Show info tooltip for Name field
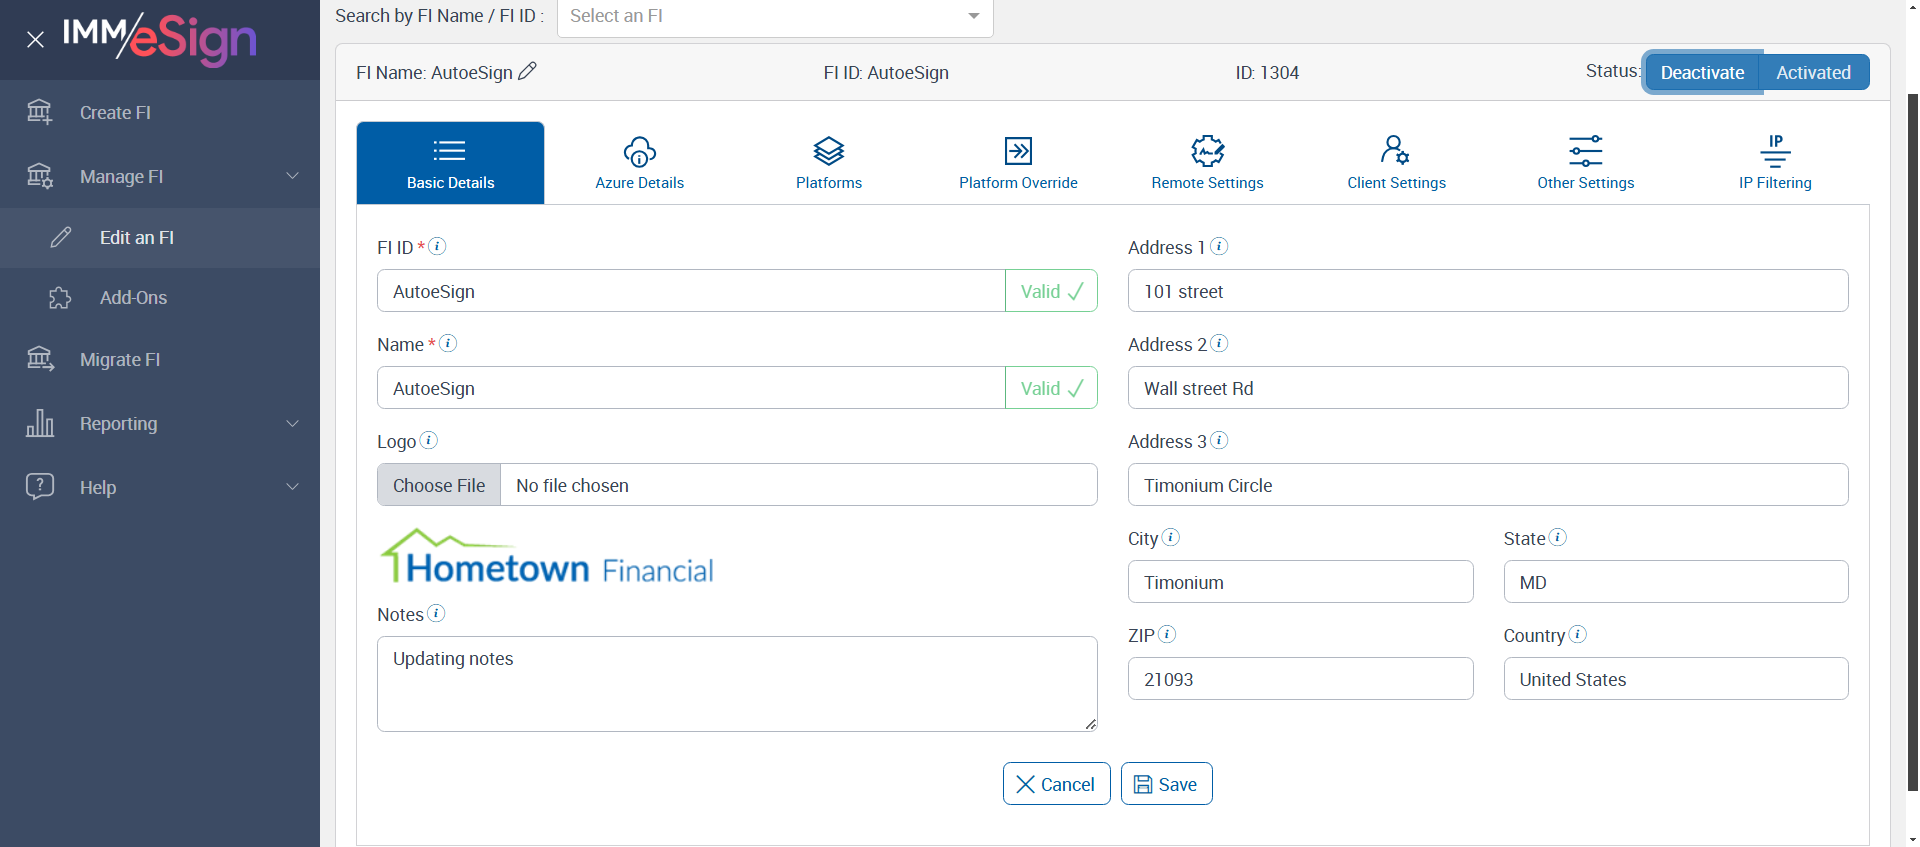1920x847 pixels. [x=448, y=343]
